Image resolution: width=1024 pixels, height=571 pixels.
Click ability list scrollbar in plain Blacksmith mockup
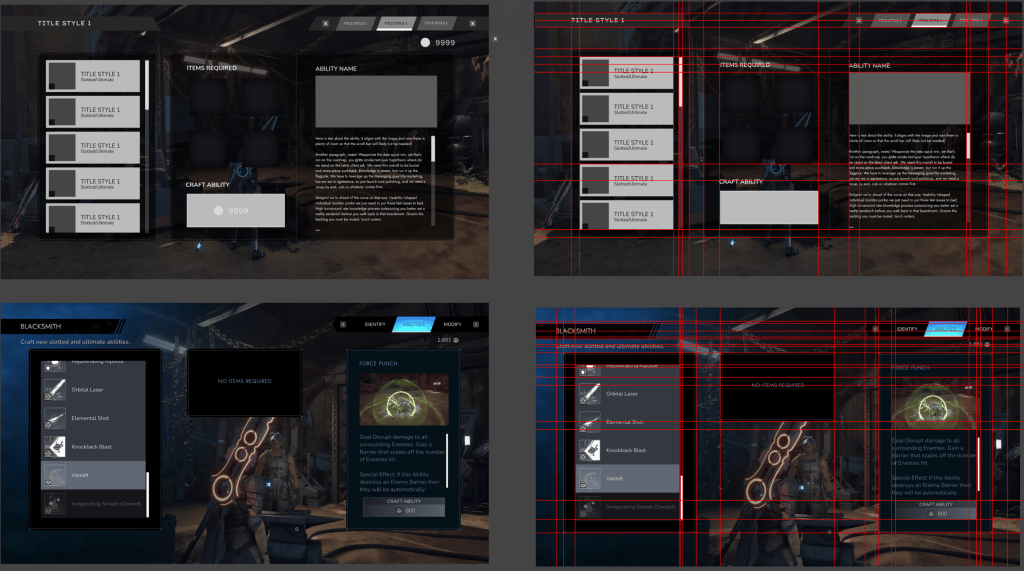[x=148, y=495]
